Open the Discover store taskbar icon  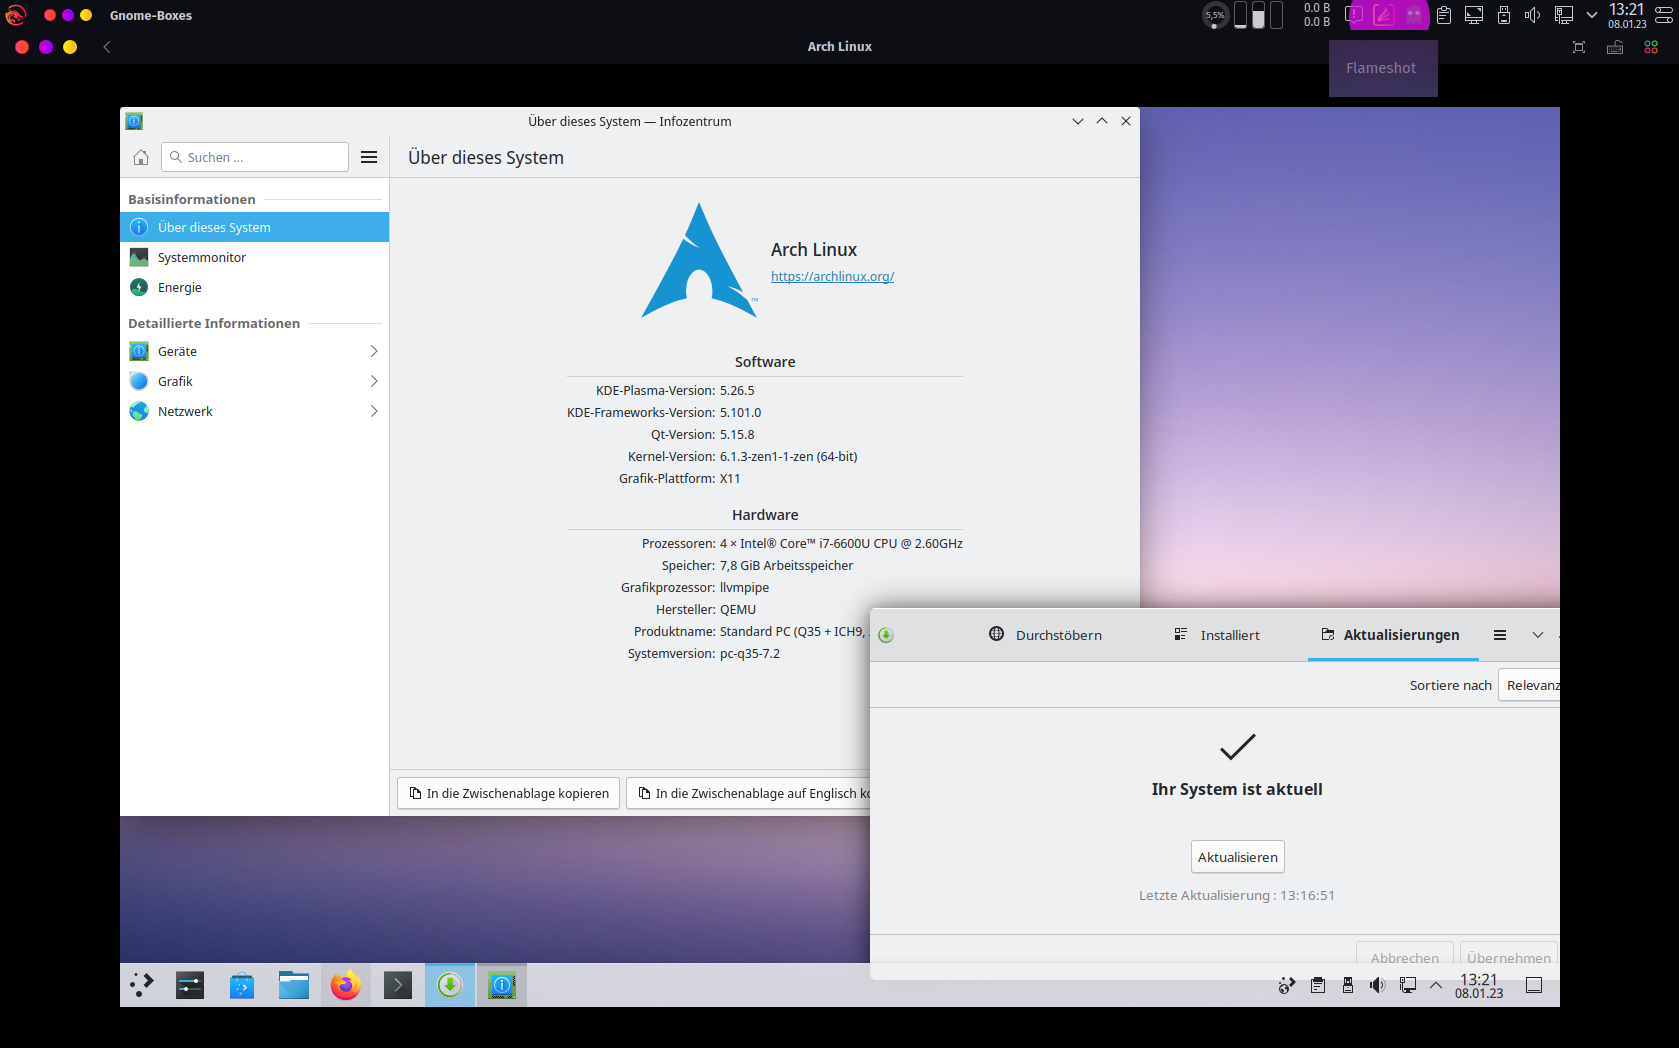(x=242, y=986)
